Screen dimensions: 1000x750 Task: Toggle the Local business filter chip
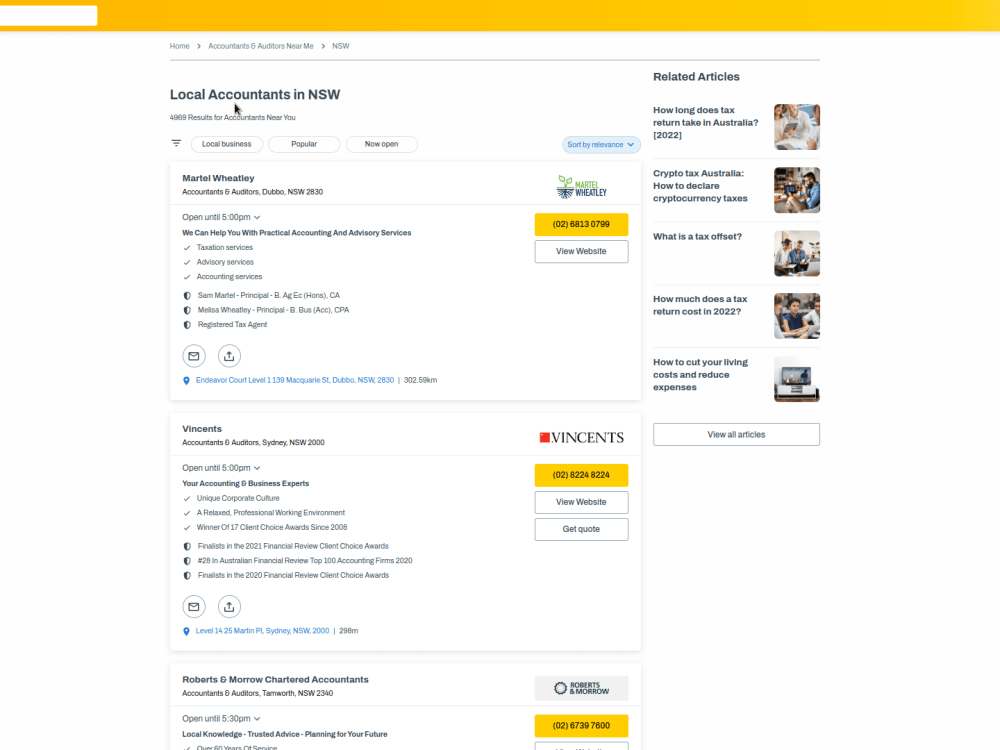pos(226,144)
